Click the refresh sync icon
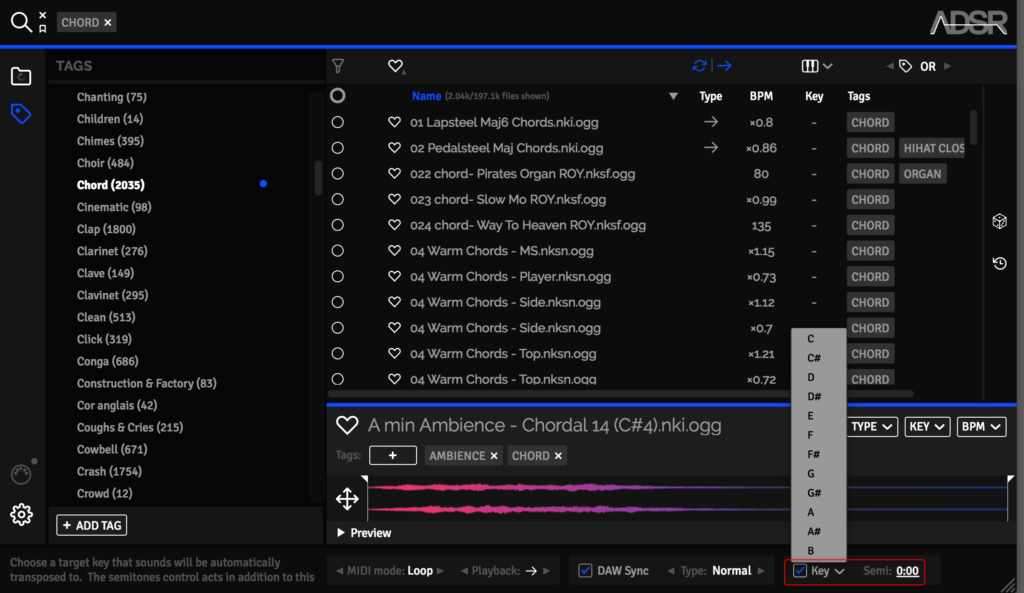 [x=700, y=66]
